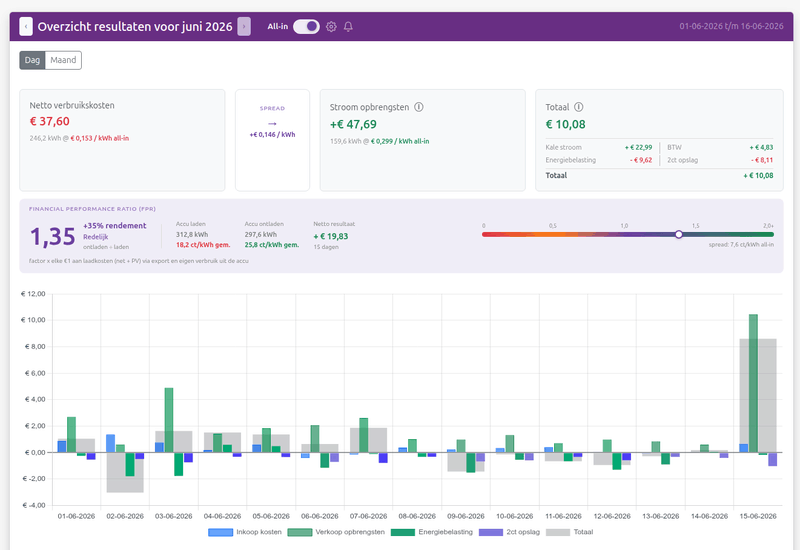Click the FPR slider handle
Screen dimensions: 800x550
click(679, 234)
